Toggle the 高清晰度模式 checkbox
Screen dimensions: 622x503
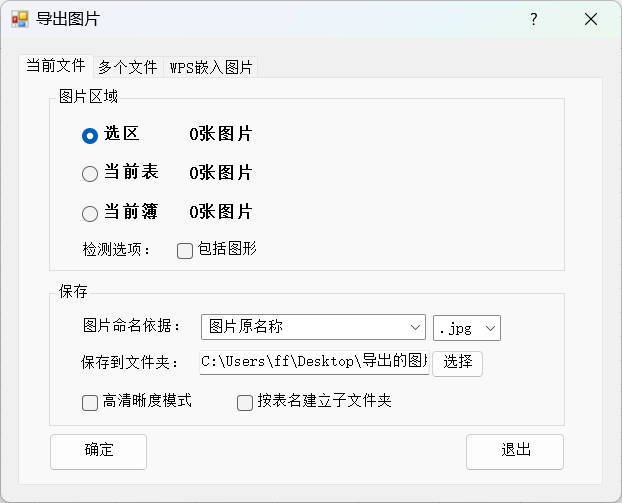click(90, 403)
